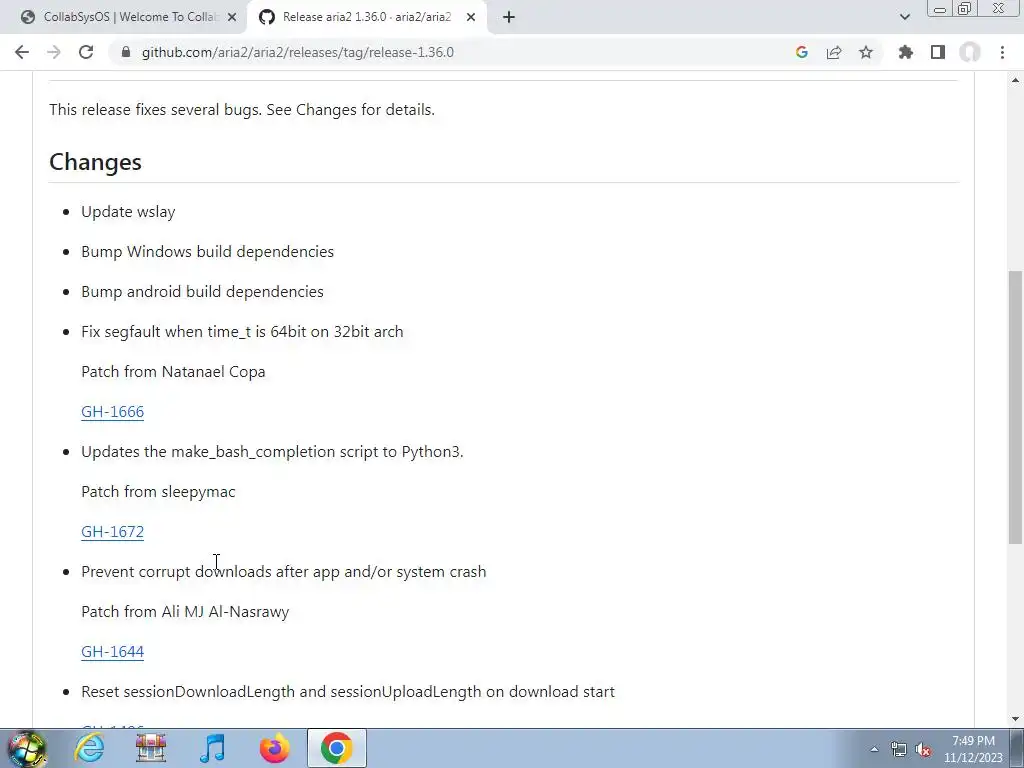The image size is (1024, 768).
Task: Launch Internet Explorer from the taskbar
Action: (88, 748)
